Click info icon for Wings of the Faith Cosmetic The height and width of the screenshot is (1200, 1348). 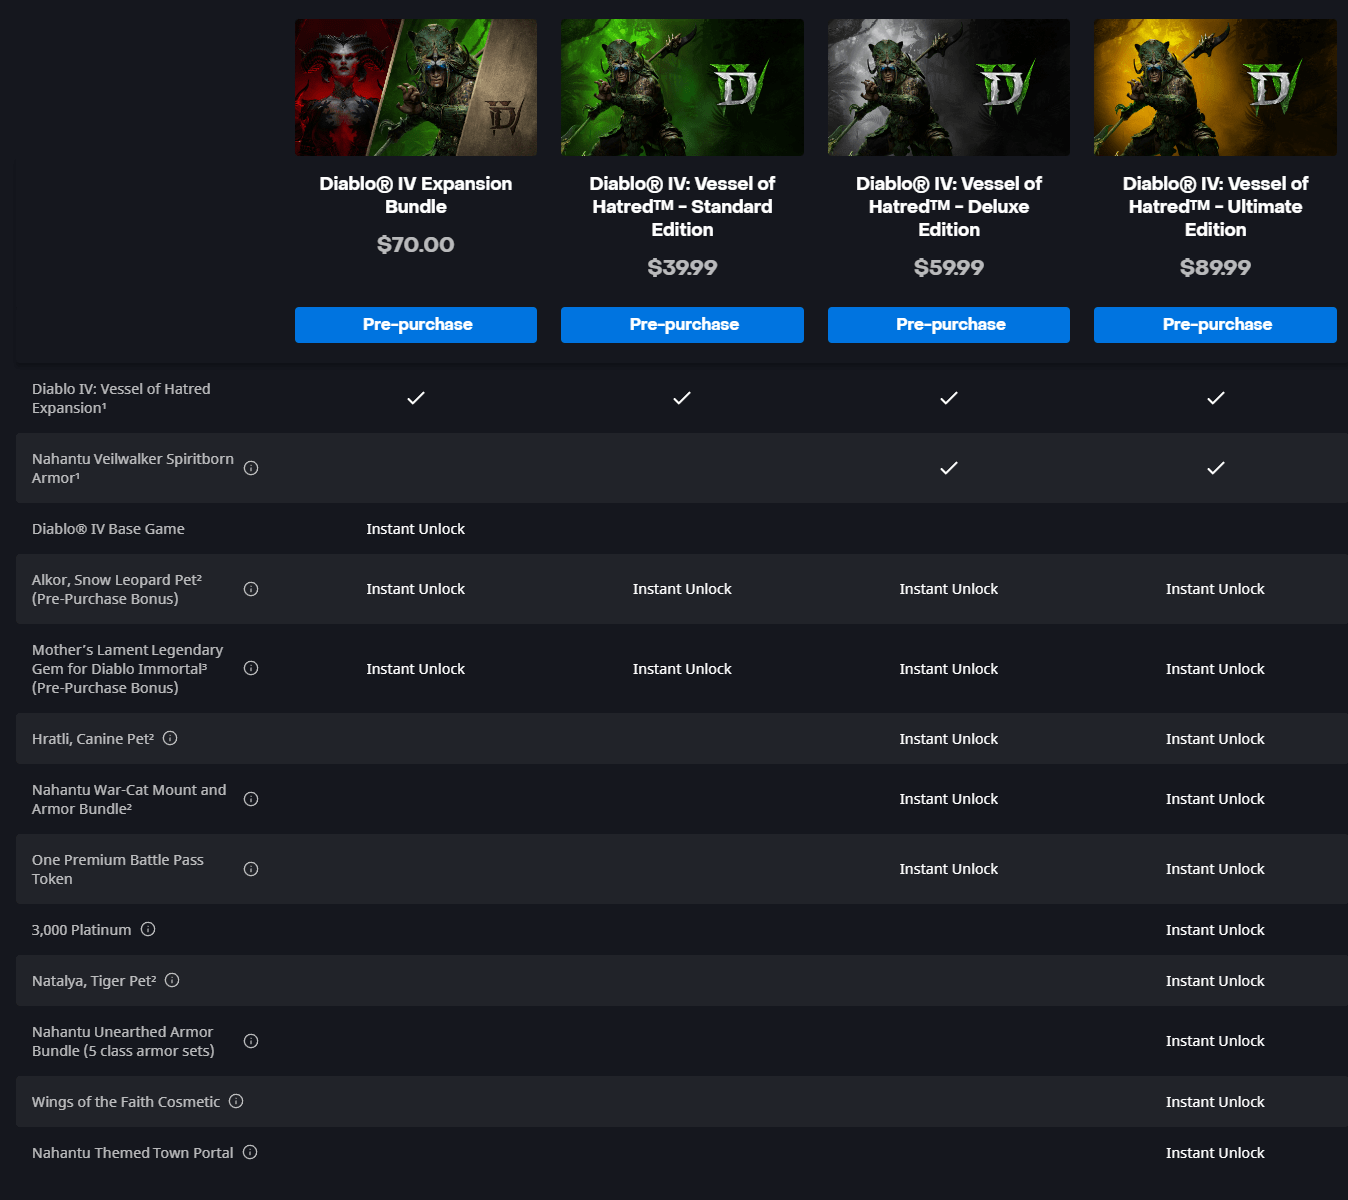pos(236,1101)
